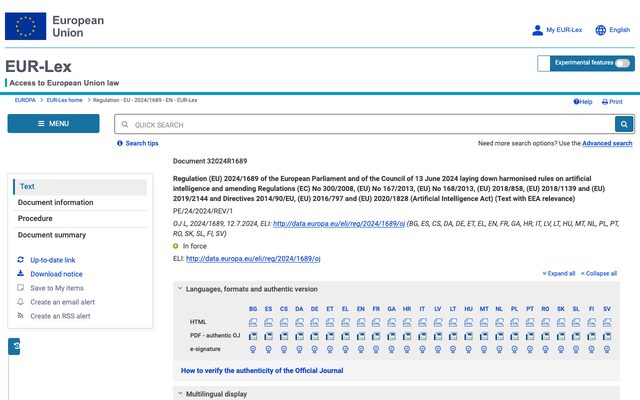Open the PDF authentic OJ in Spanish (ES)
Screen dimensions: 640x400
click(268, 336)
